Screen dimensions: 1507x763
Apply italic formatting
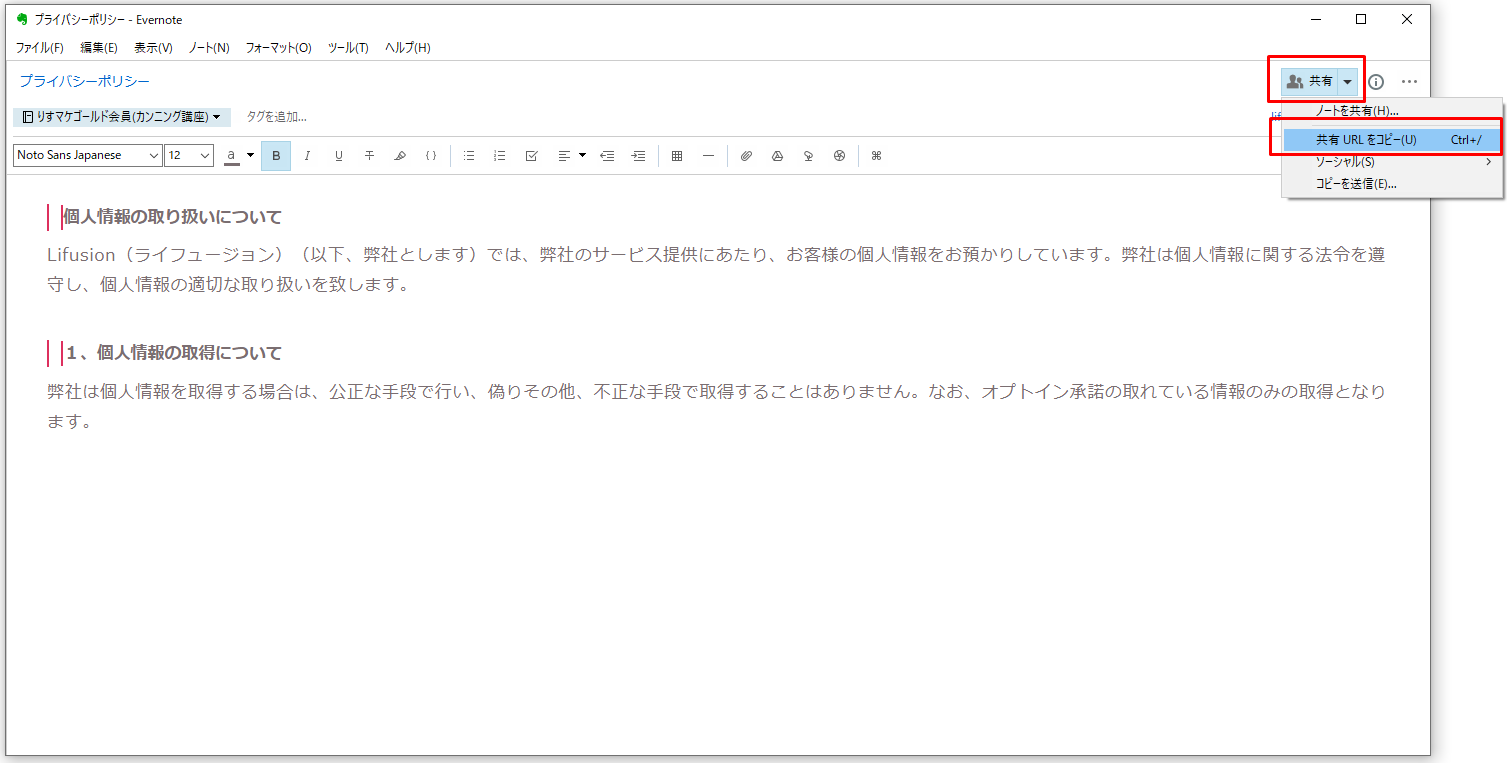coord(307,156)
